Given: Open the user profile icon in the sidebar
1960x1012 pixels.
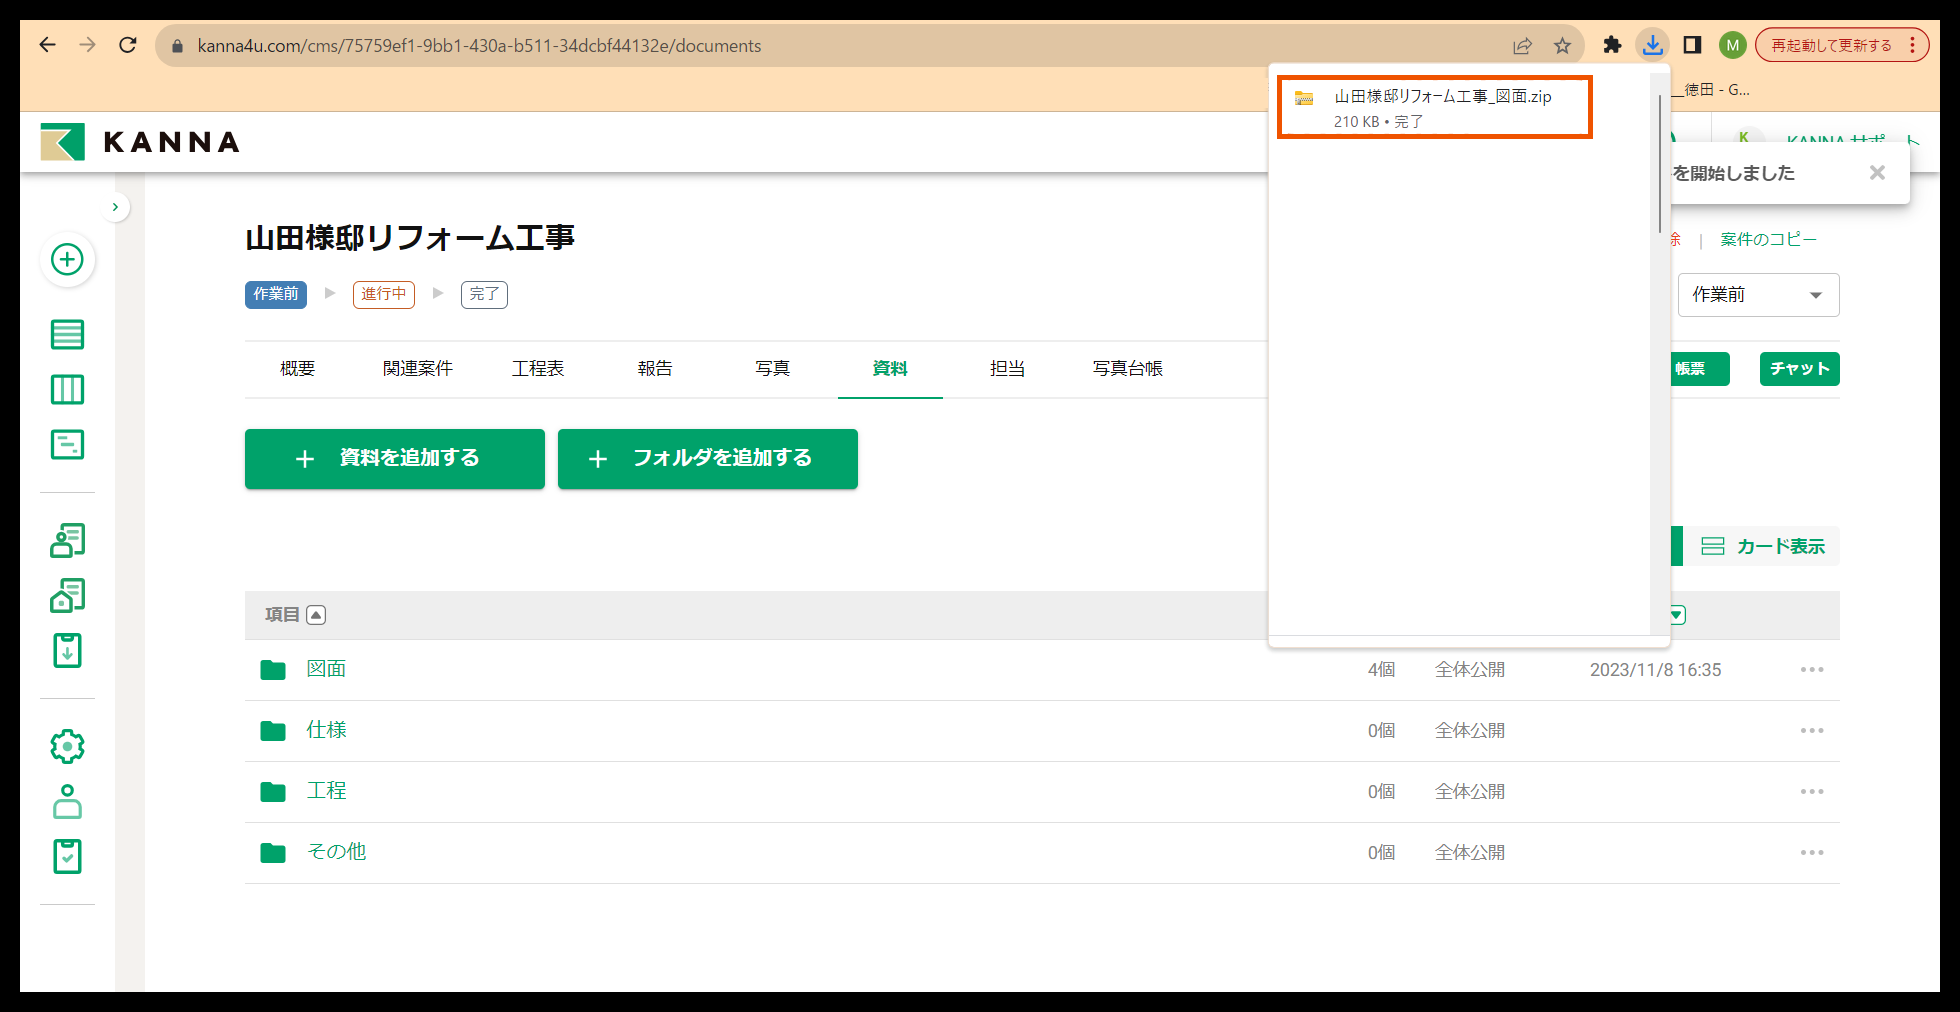Looking at the screenshot, I should 67,802.
